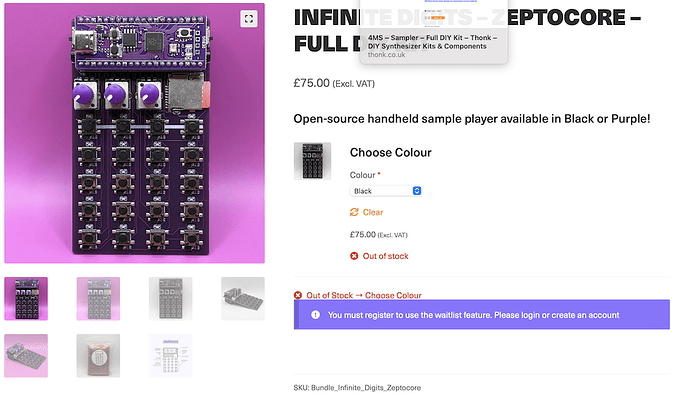Select the diagram sheet thumbnail

[x=170, y=355]
